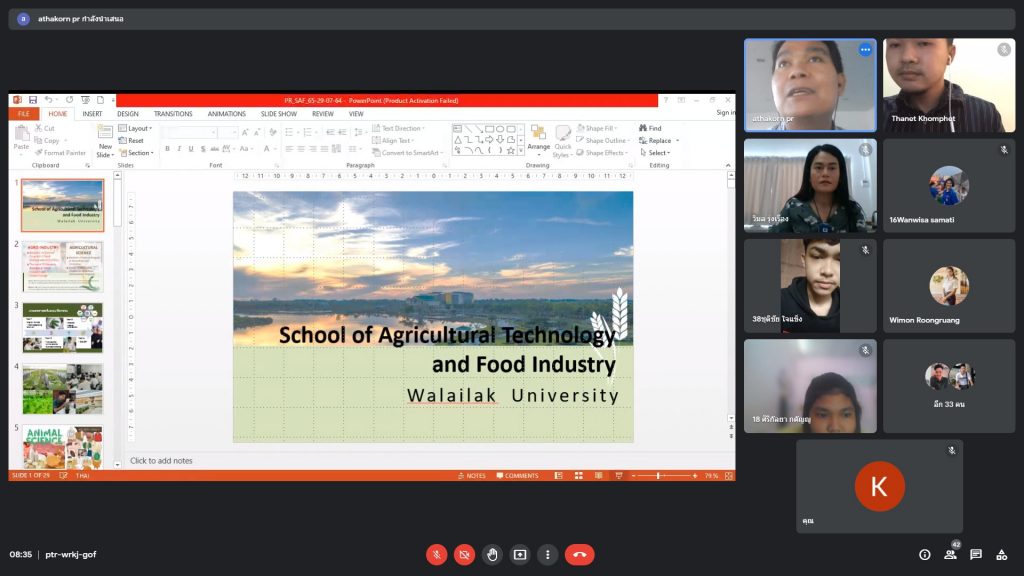Unmute the microphone in the meeting bar
Image resolution: width=1024 pixels, height=576 pixels.
tap(436, 554)
